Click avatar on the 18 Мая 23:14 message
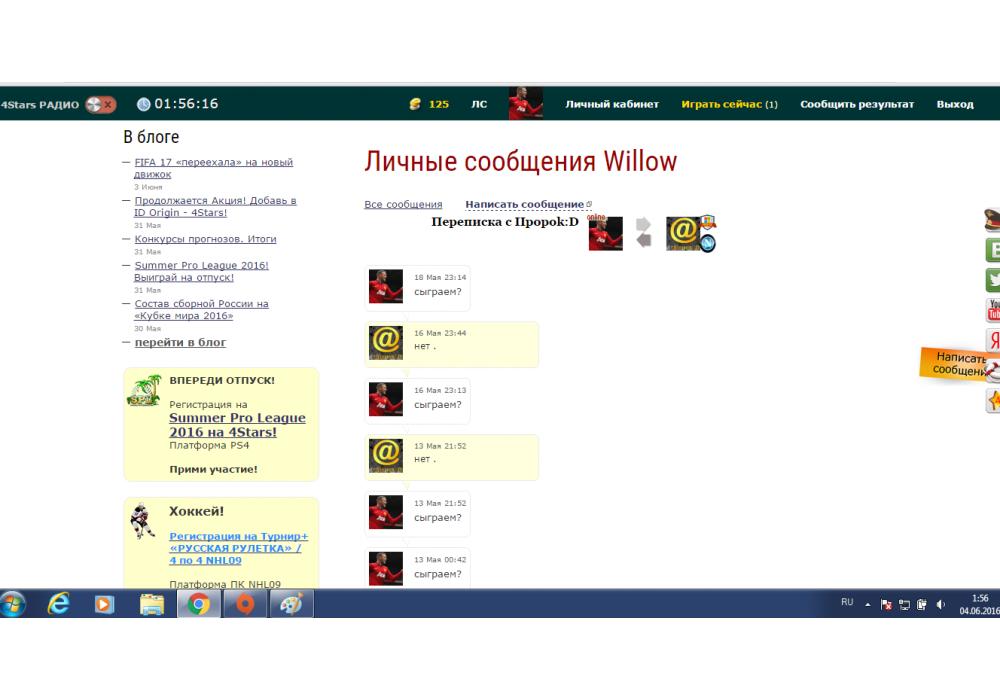The height and width of the screenshot is (700, 1000). tap(386, 286)
